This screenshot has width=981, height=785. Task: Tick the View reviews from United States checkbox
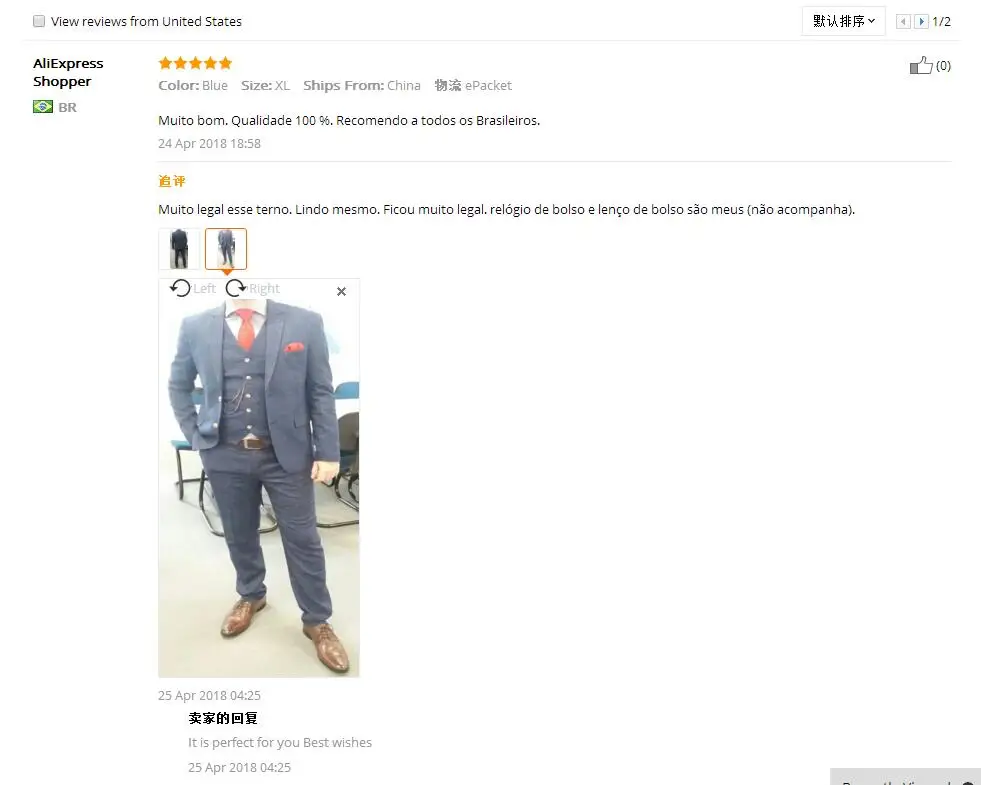click(39, 21)
